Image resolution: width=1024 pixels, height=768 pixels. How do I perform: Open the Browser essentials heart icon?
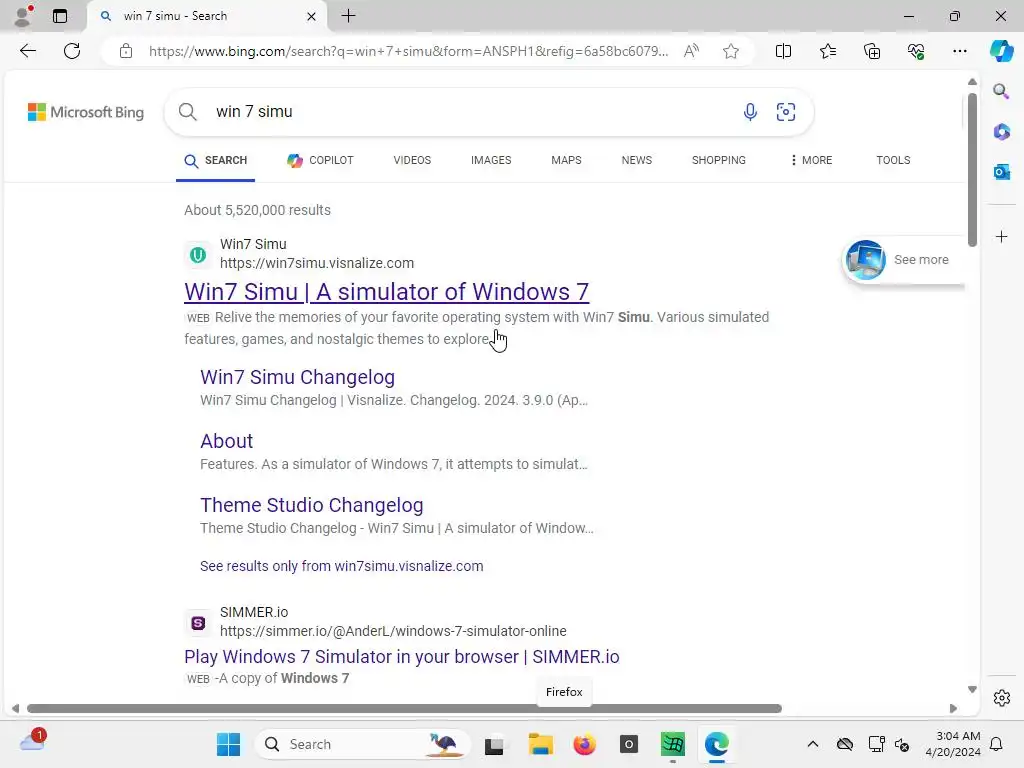tap(916, 51)
